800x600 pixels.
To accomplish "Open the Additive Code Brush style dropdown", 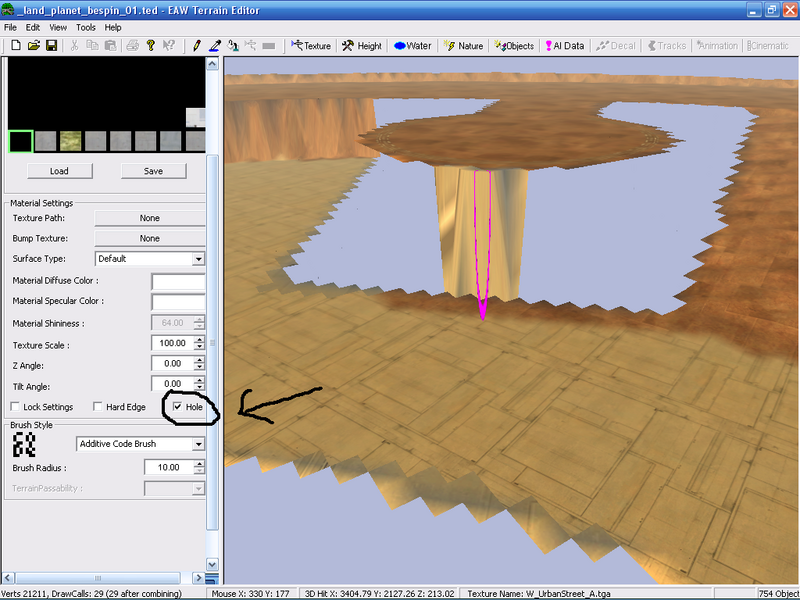I will coord(198,444).
